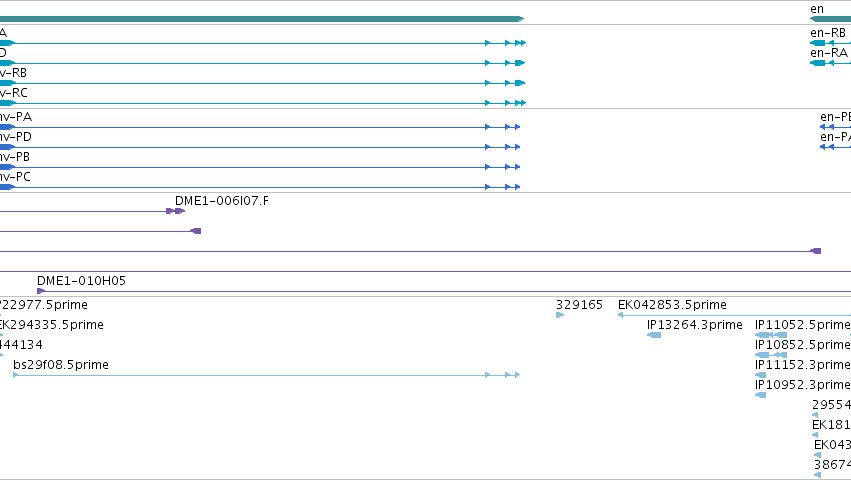Click the exon box under IP13264.3prime
This screenshot has height=480, width=851.
point(654,335)
